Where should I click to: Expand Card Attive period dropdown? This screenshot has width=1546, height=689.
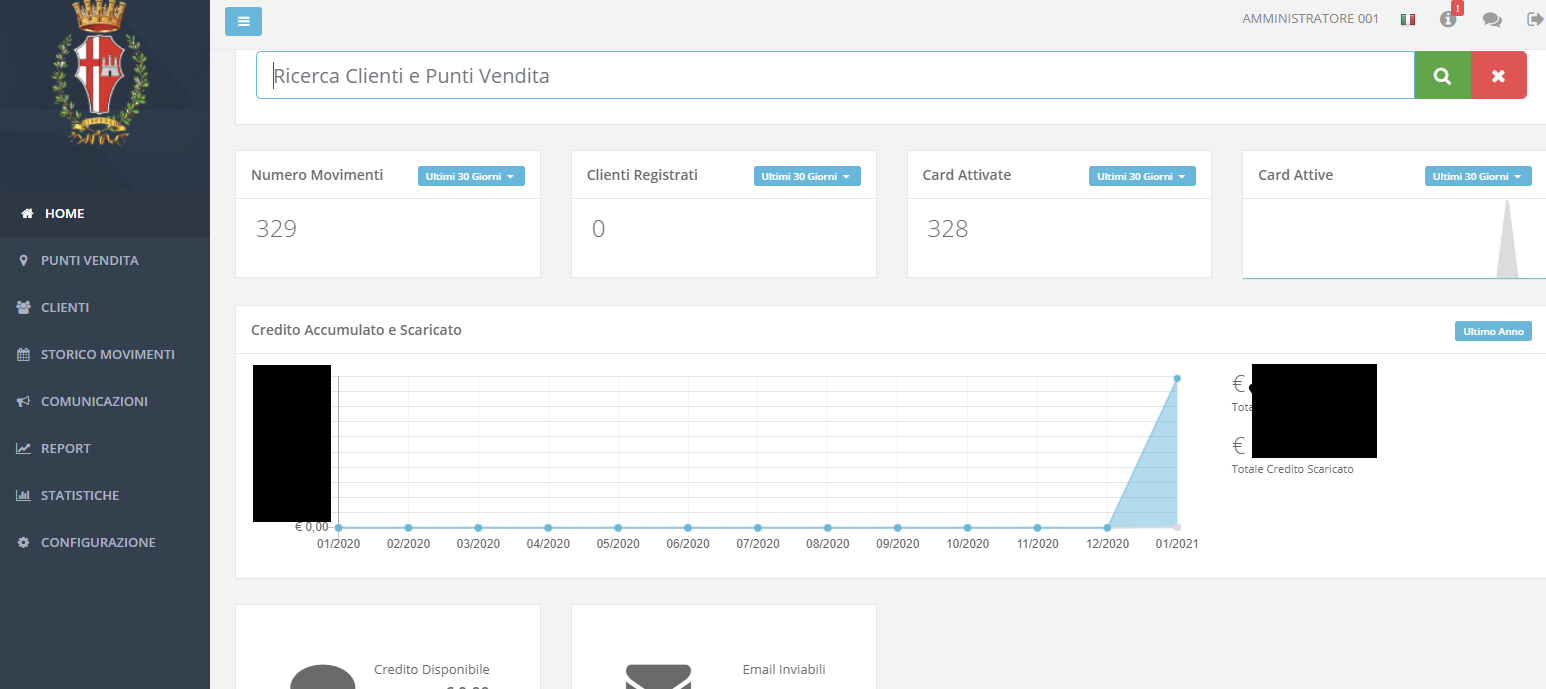pyautogui.click(x=1477, y=176)
